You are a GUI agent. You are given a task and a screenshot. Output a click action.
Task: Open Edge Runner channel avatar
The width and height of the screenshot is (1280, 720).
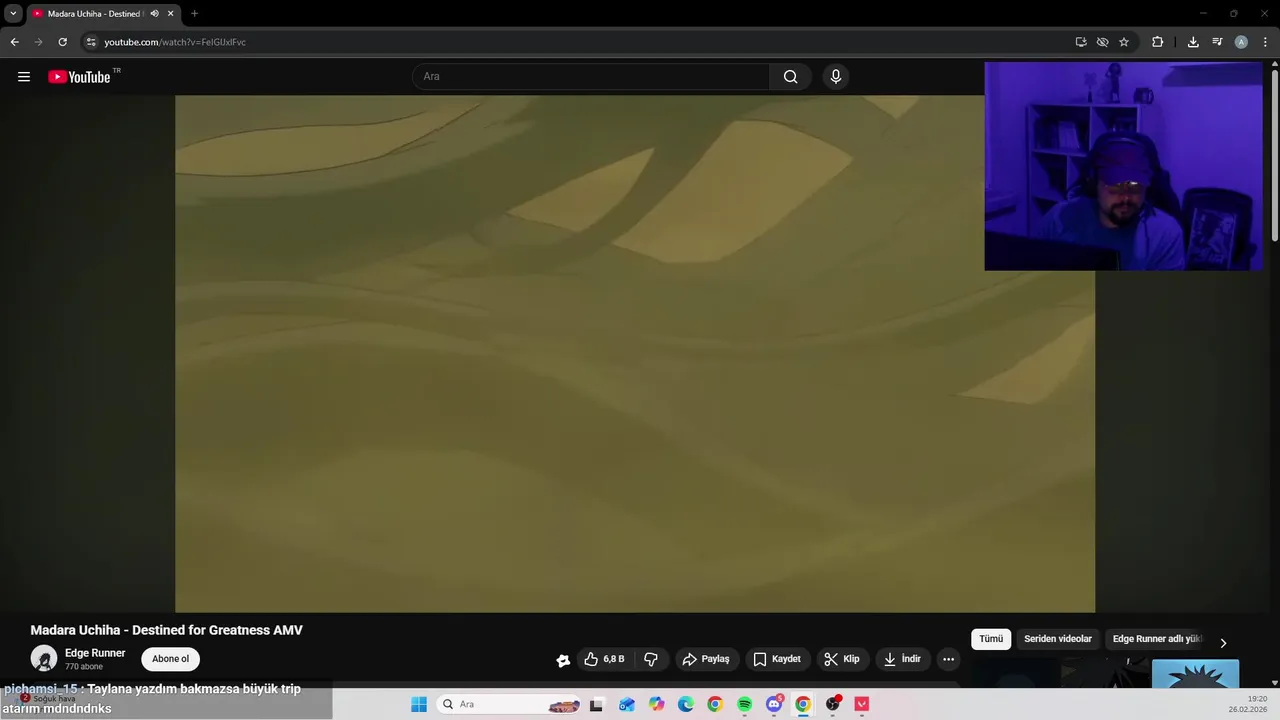click(44, 659)
